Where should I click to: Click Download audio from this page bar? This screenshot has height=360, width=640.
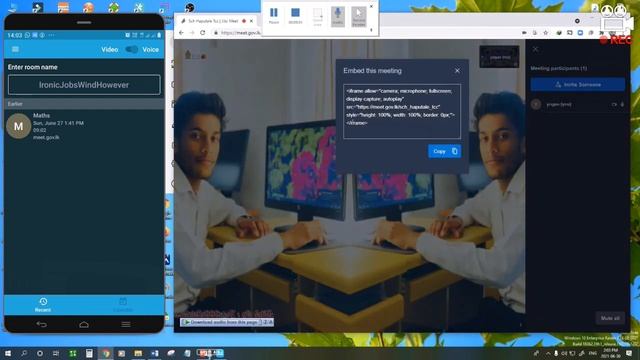227,322
